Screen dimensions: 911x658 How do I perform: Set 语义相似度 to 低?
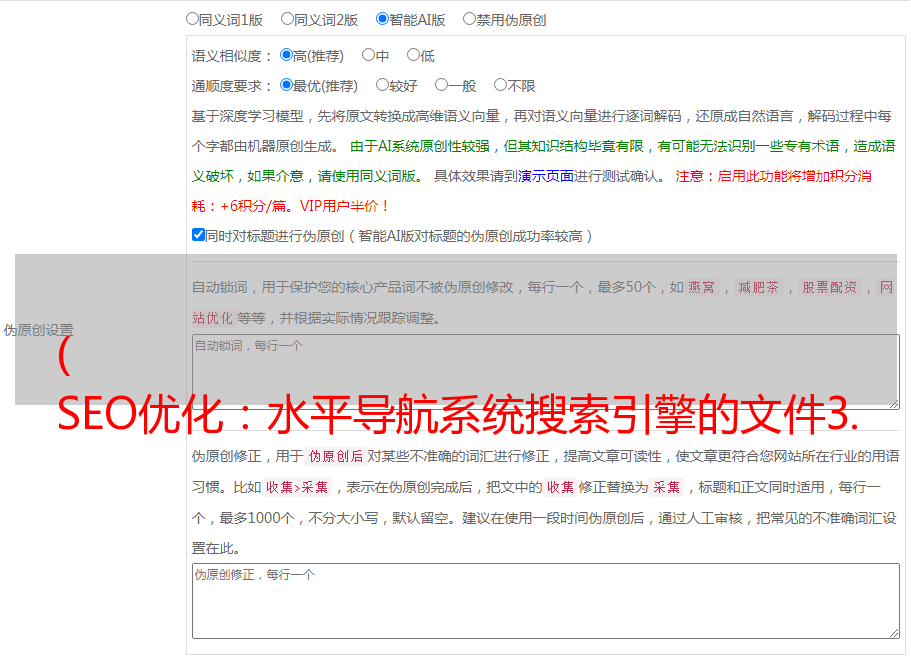click(413, 55)
